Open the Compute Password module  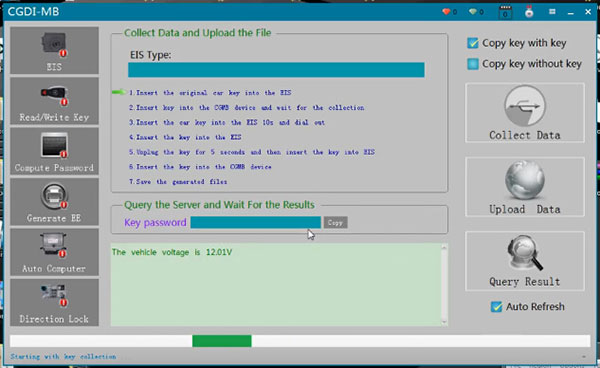[x=54, y=151]
